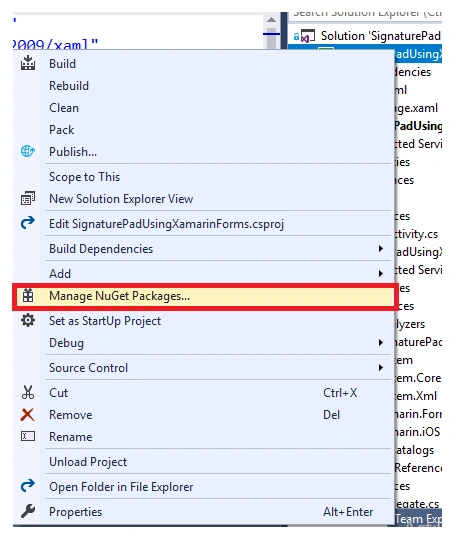The image size is (463, 539).
Task: Click the arrow icon beside Open Folder
Action: [x=28, y=486]
